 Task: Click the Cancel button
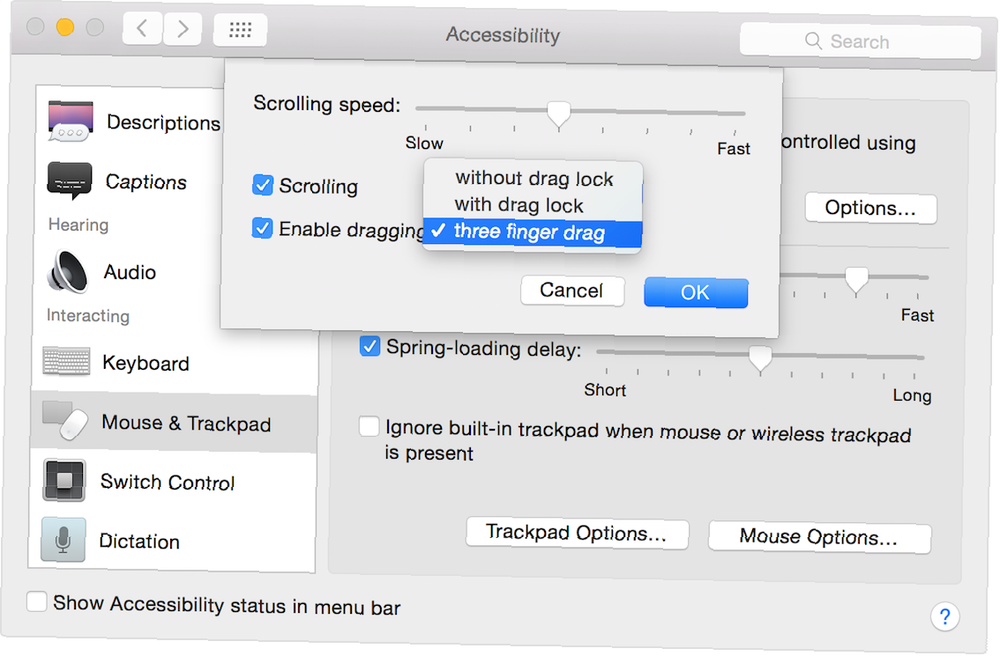tap(572, 291)
